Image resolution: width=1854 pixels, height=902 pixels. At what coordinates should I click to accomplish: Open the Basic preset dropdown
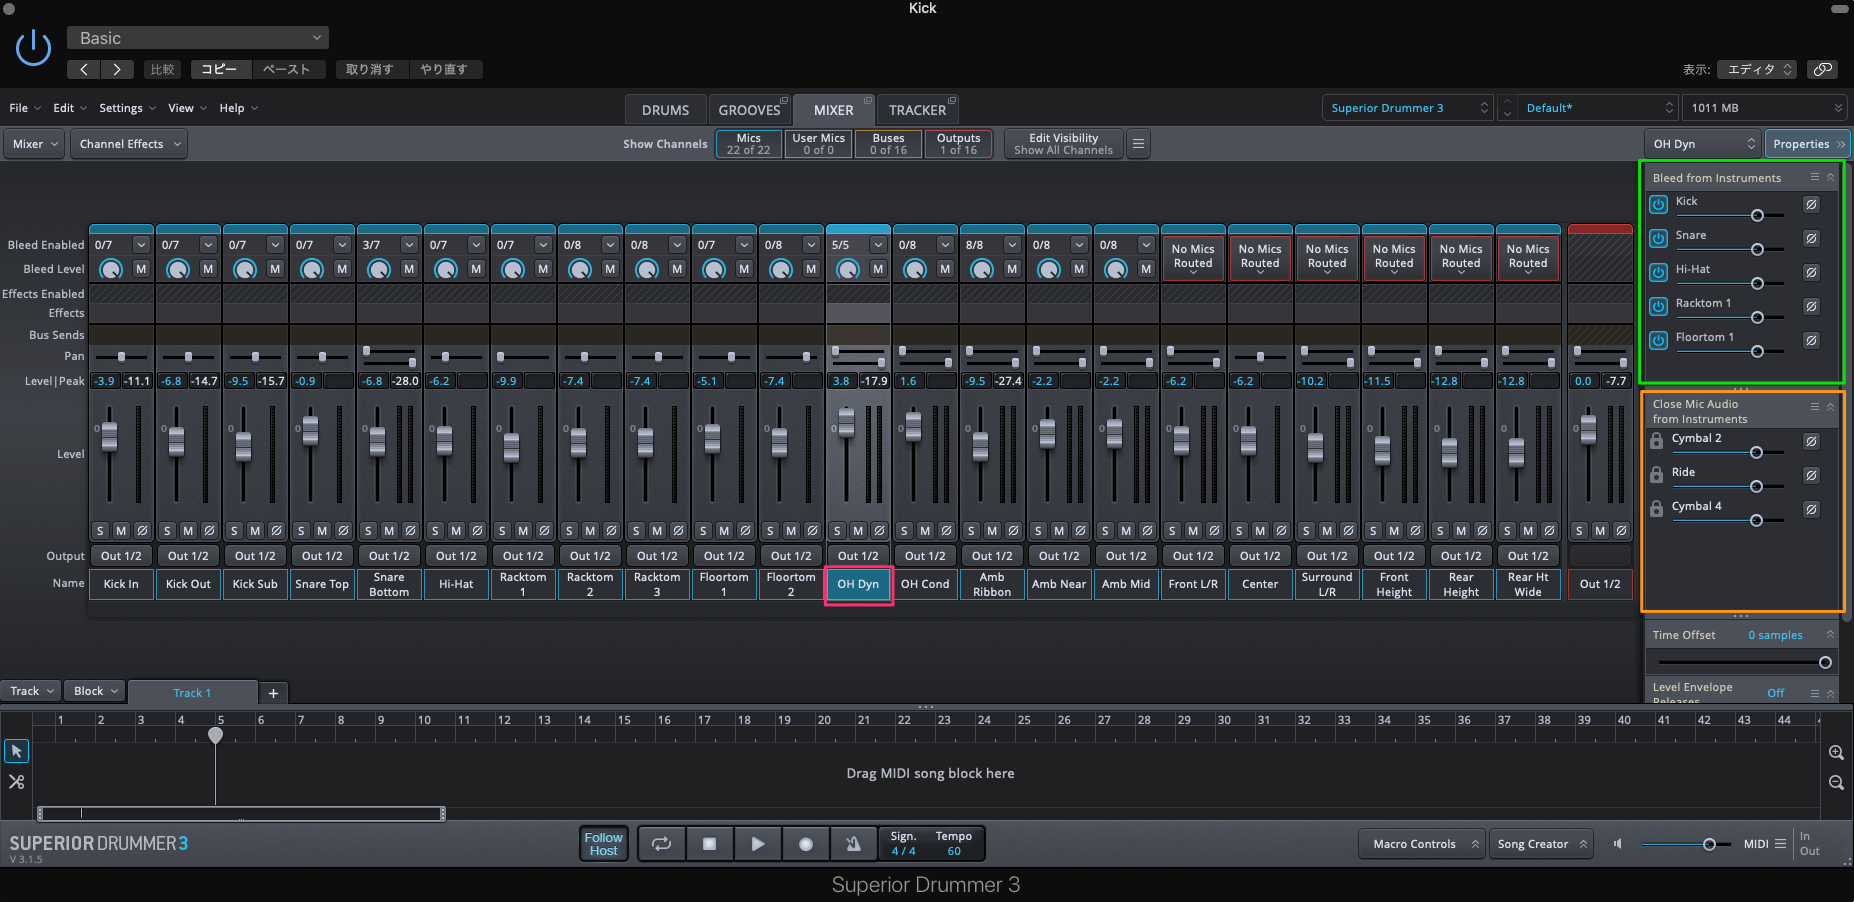point(198,38)
